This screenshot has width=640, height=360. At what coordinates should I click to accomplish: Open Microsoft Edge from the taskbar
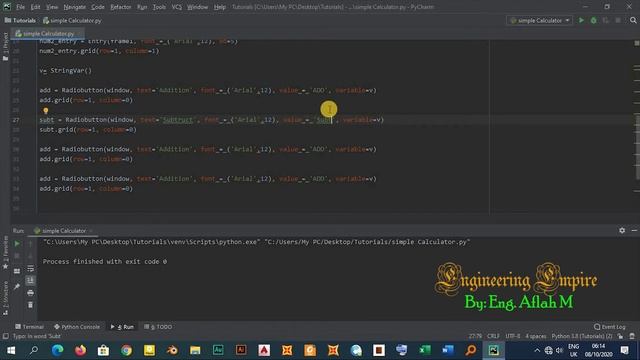(x=57, y=350)
